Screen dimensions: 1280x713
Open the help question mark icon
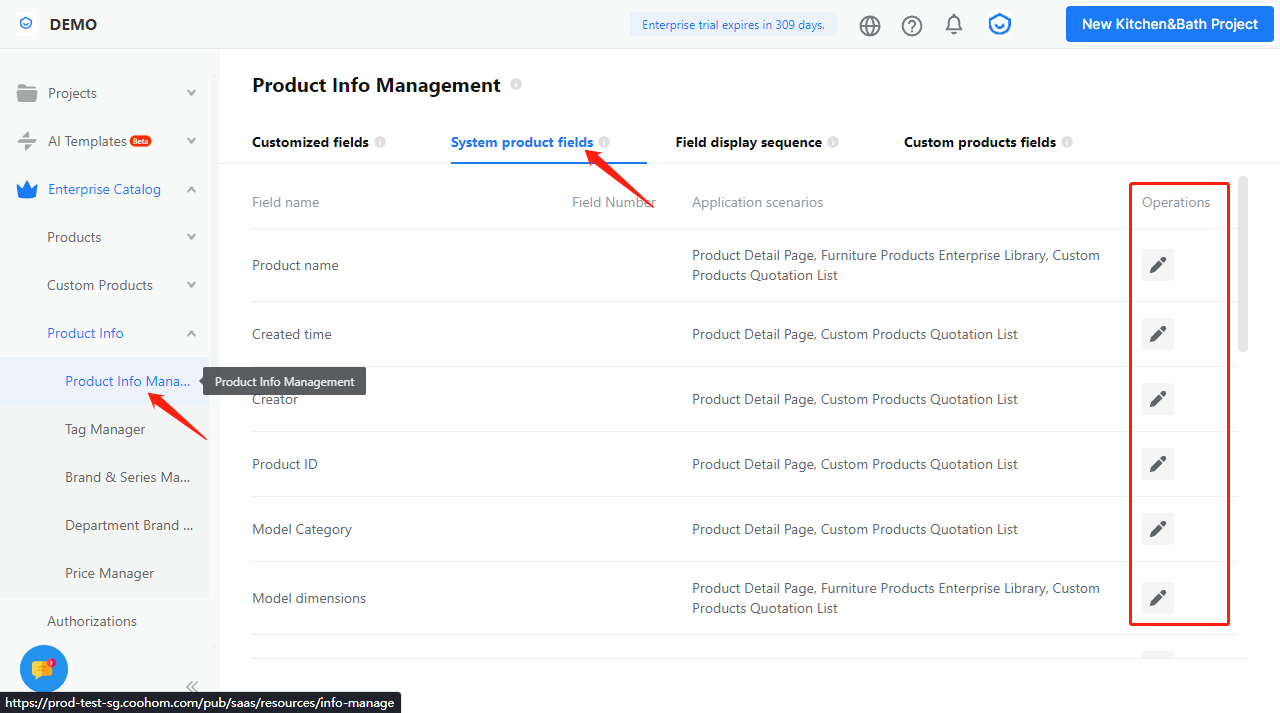[912, 25]
